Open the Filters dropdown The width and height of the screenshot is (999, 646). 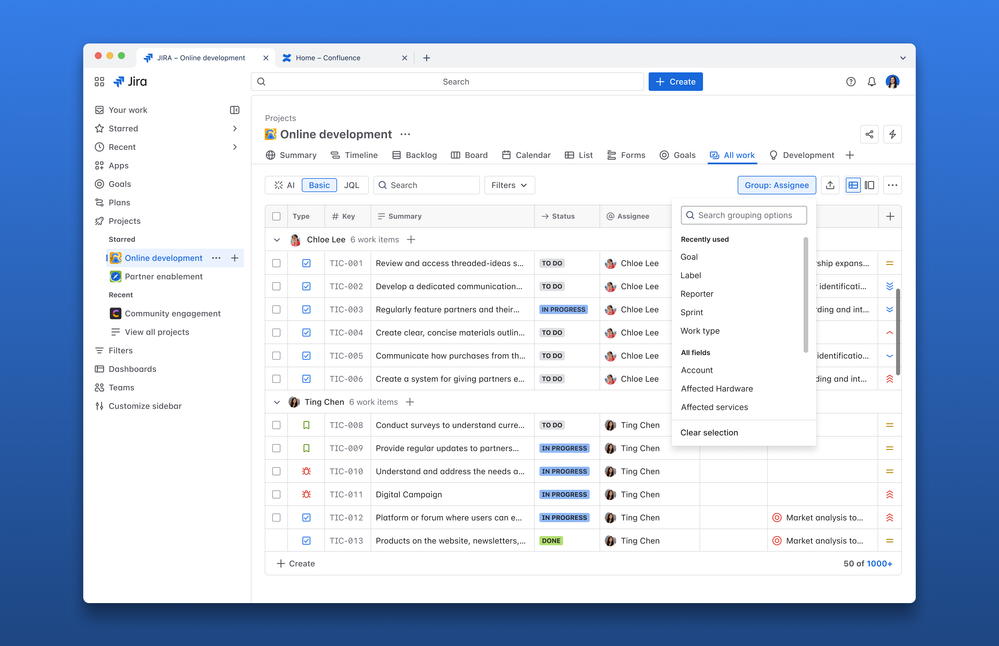[x=509, y=185]
